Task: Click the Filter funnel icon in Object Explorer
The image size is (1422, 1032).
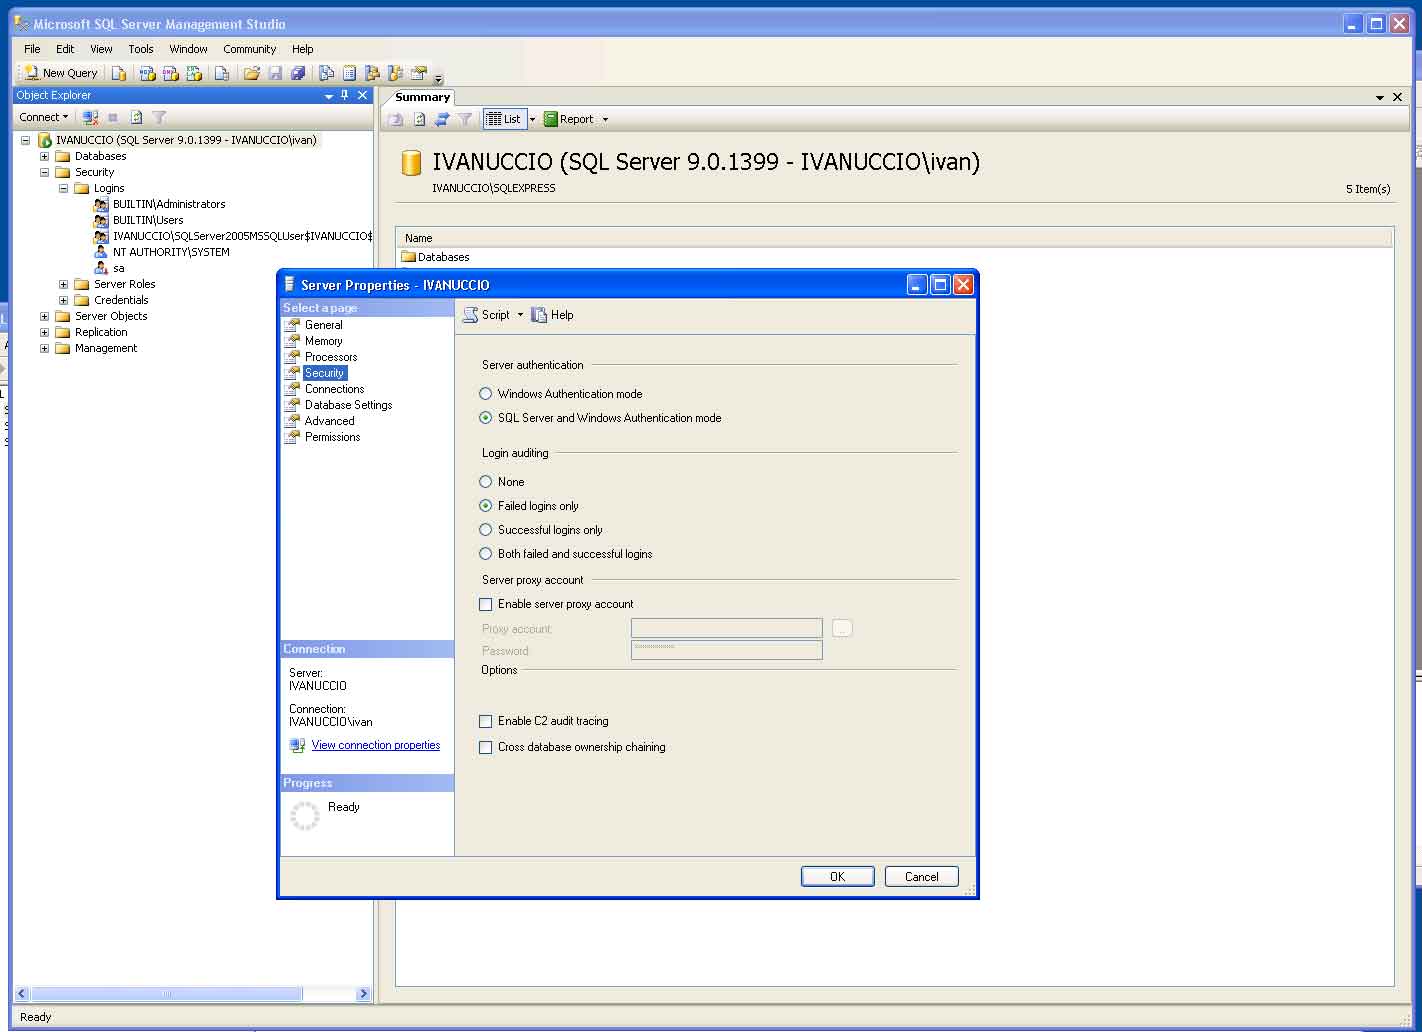Action: point(159,117)
